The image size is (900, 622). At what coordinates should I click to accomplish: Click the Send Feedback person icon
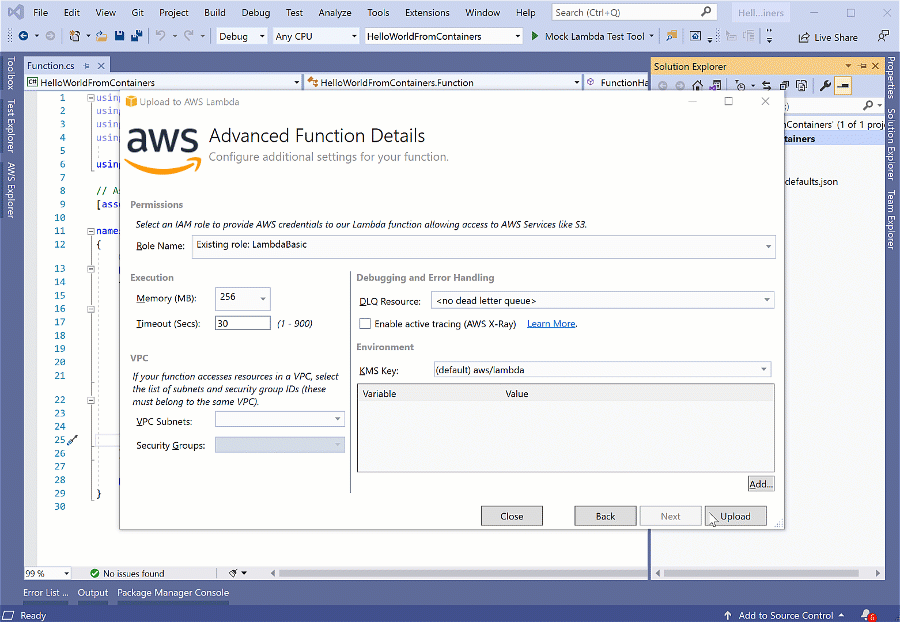[x=883, y=36]
